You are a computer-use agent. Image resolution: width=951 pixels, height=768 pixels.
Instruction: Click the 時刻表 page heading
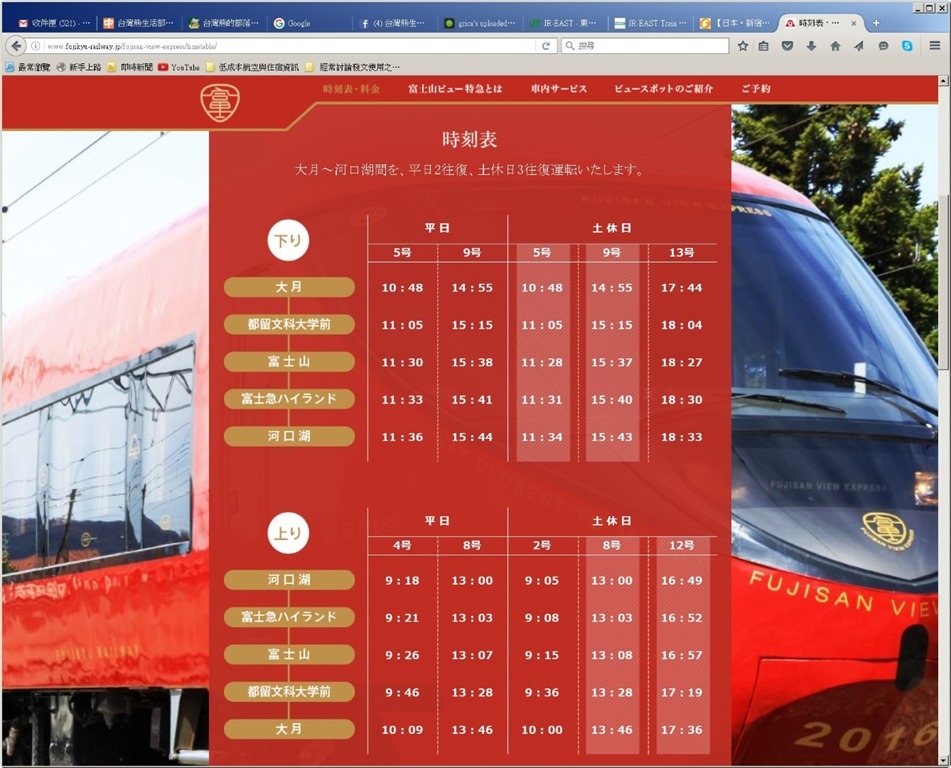[x=470, y=140]
